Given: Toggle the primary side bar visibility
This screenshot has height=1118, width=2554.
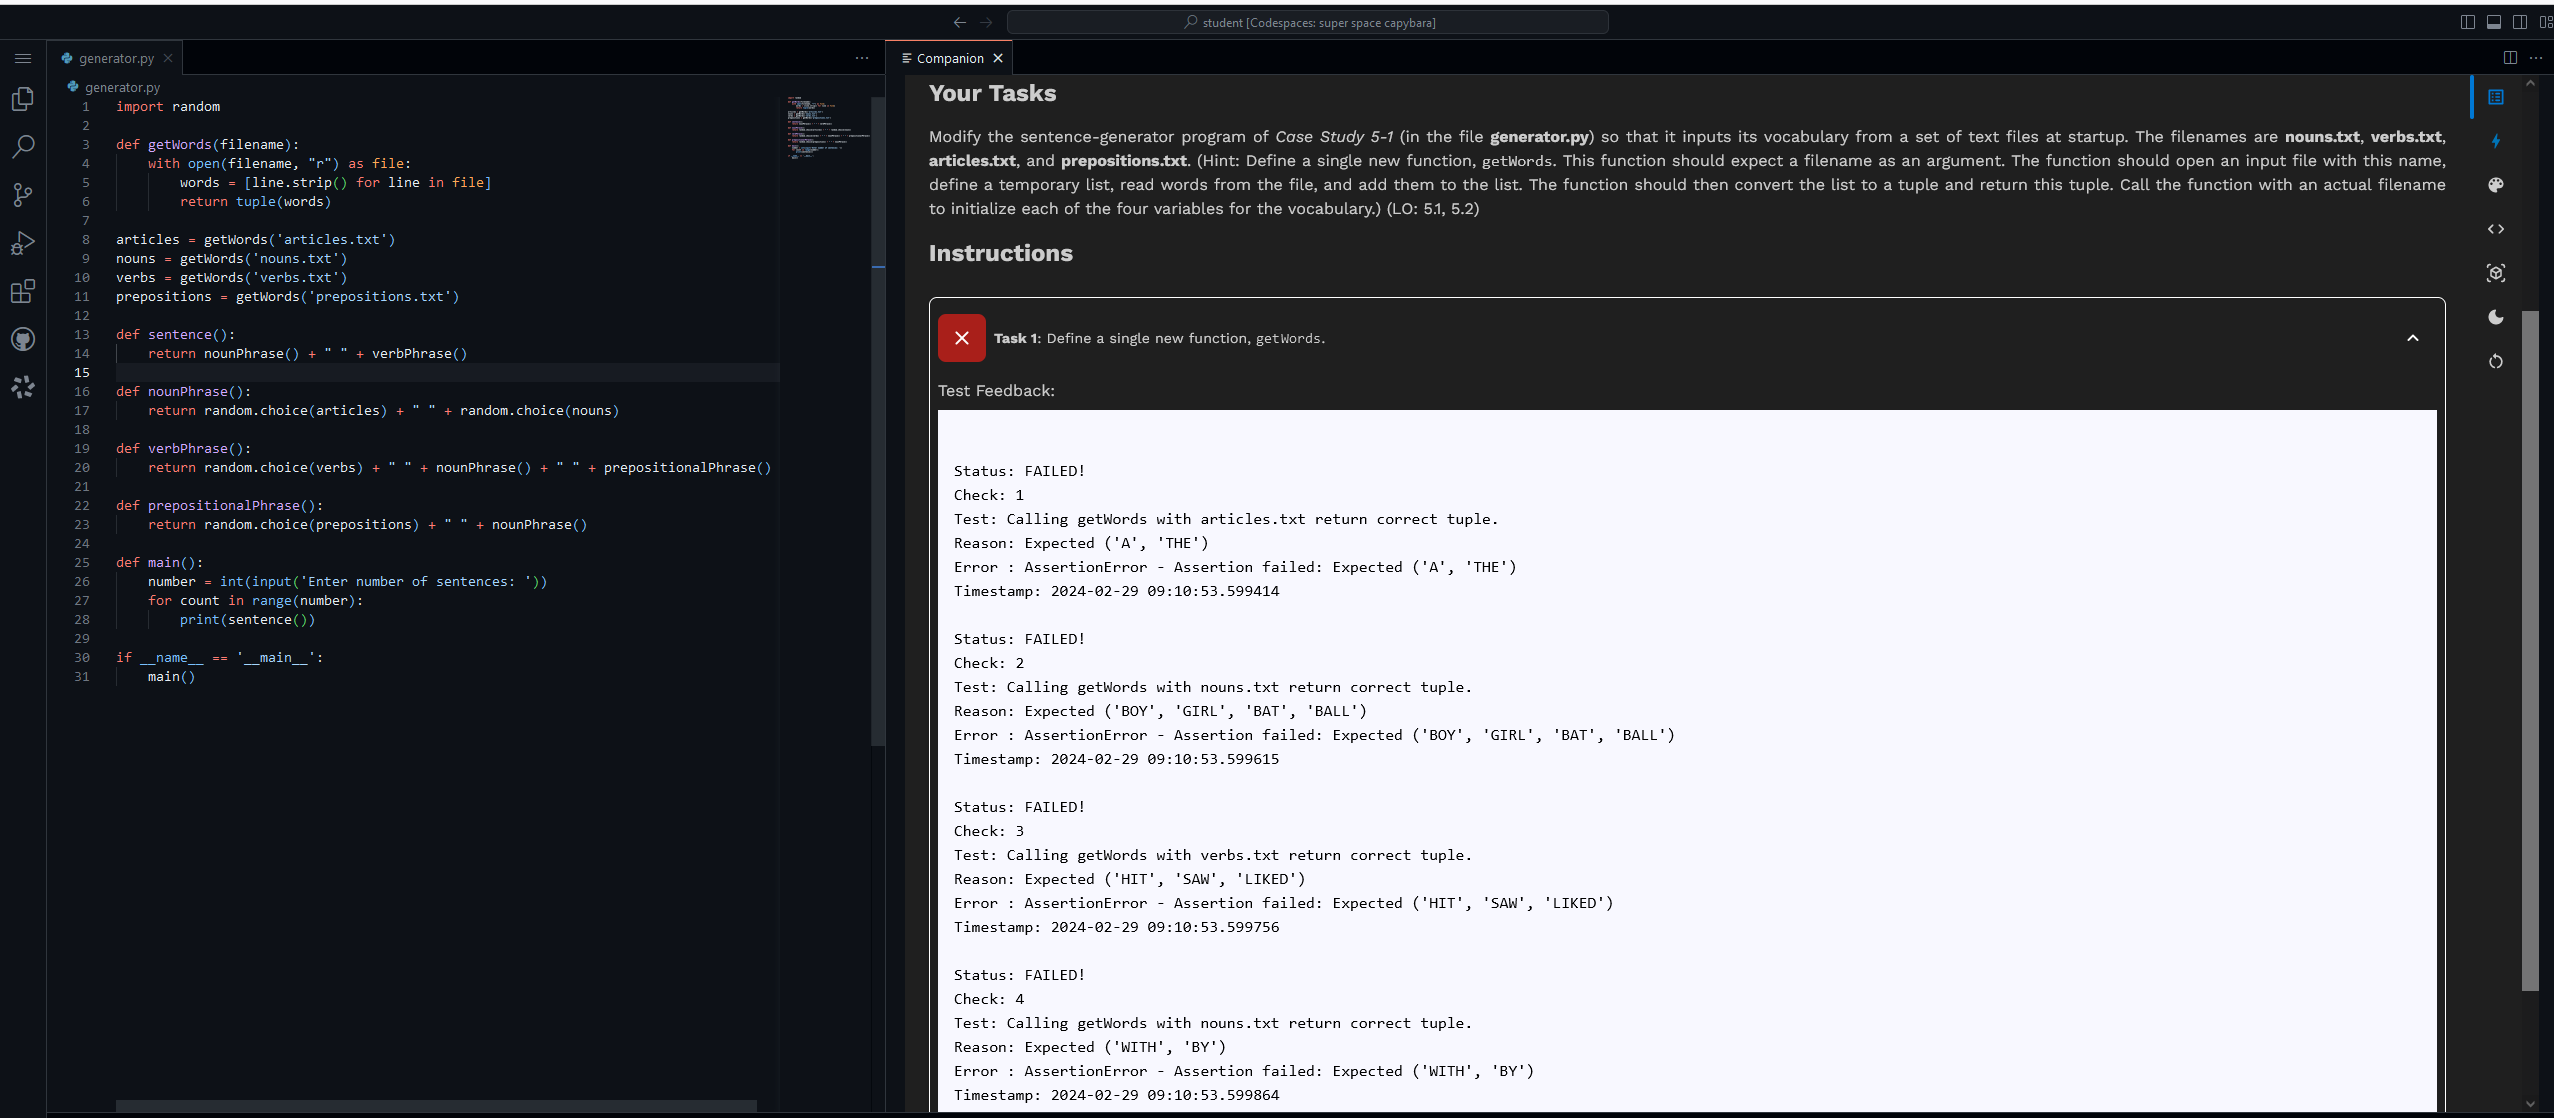Looking at the screenshot, I should [x=2468, y=21].
